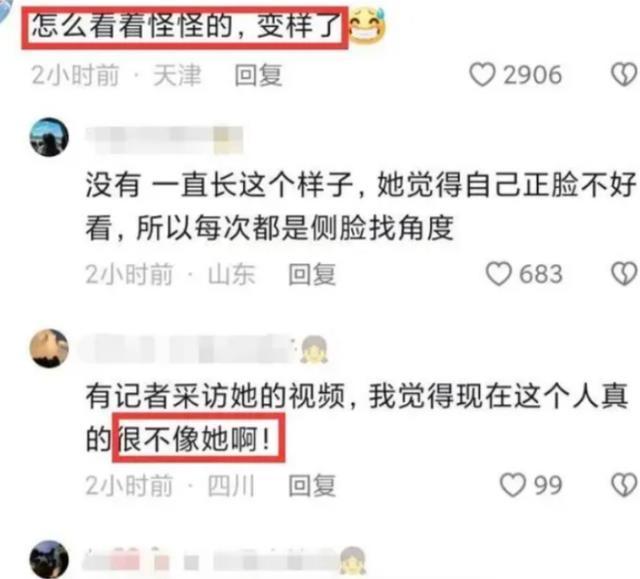Image resolution: width=640 pixels, height=579 pixels.
Task: Click the laughing-sweat emoji in top comment
Action: pyautogui.click(x=367, y=26)
